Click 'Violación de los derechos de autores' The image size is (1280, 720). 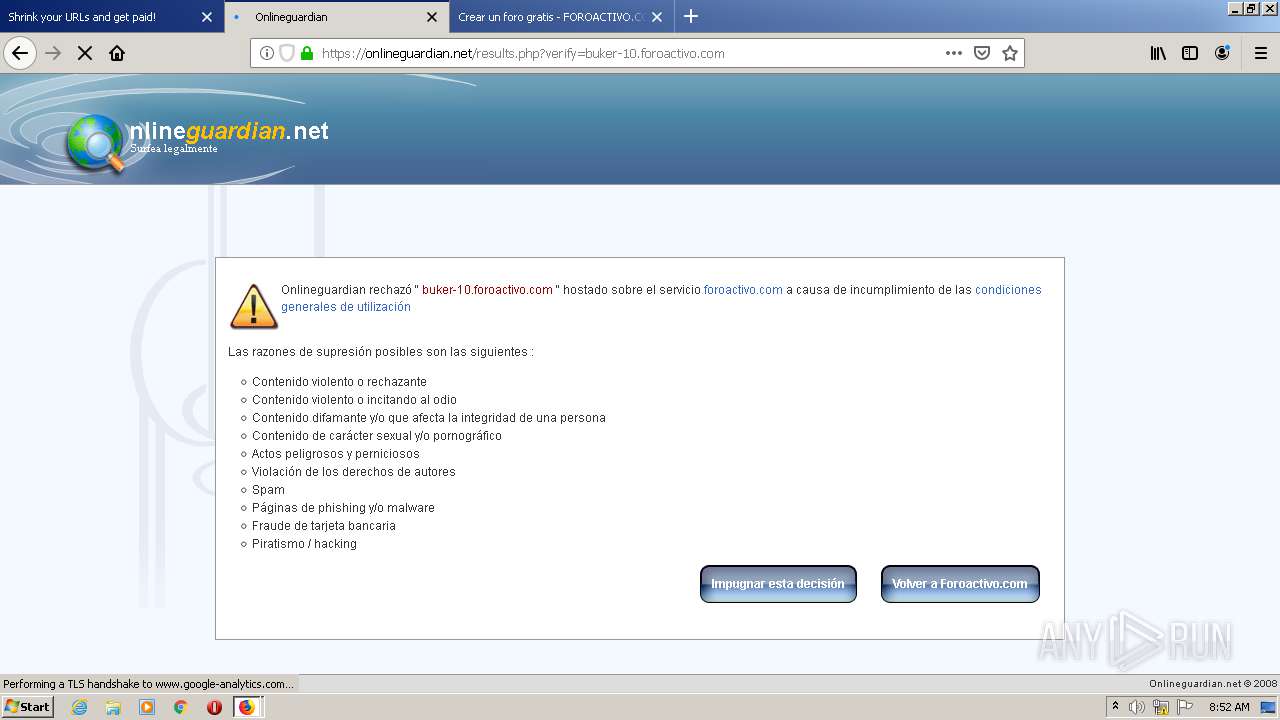[x=354, y=472]
